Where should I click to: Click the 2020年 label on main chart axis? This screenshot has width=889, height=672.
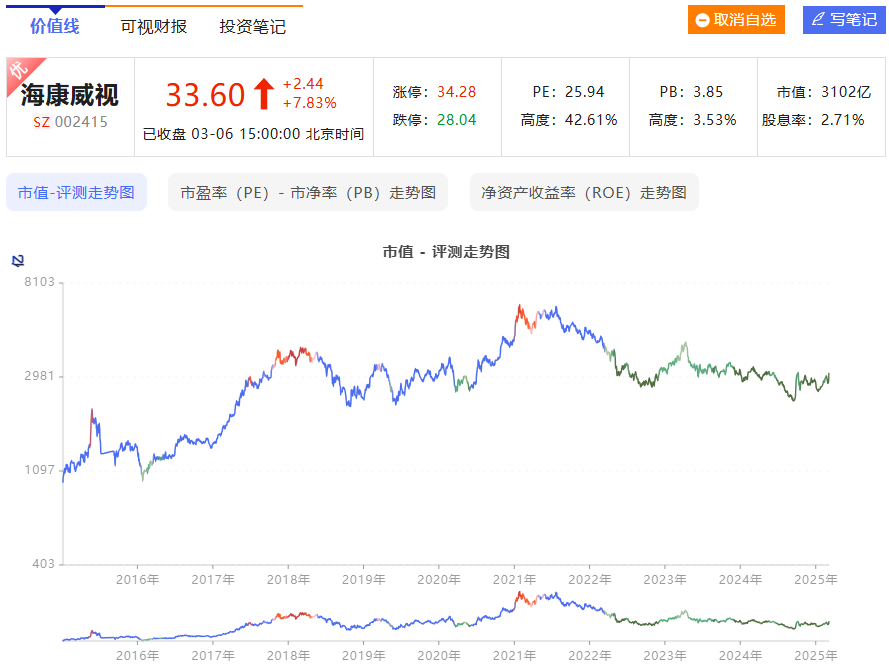point(437,579)
